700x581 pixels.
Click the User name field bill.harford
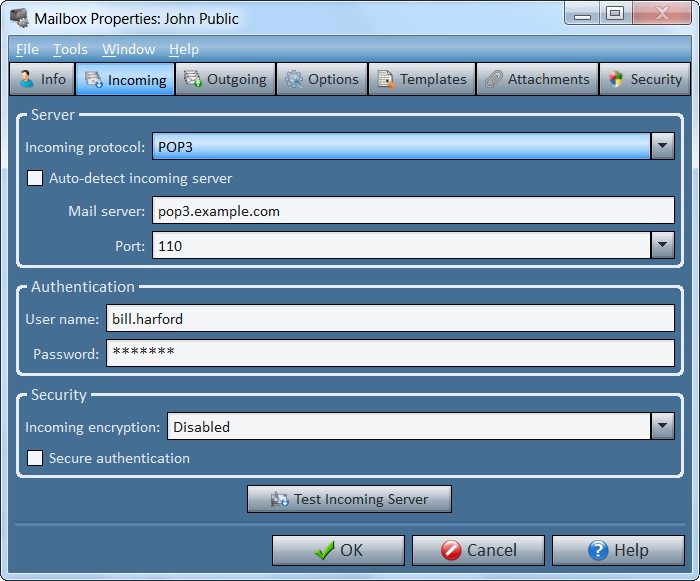click(x=390, y=318)
